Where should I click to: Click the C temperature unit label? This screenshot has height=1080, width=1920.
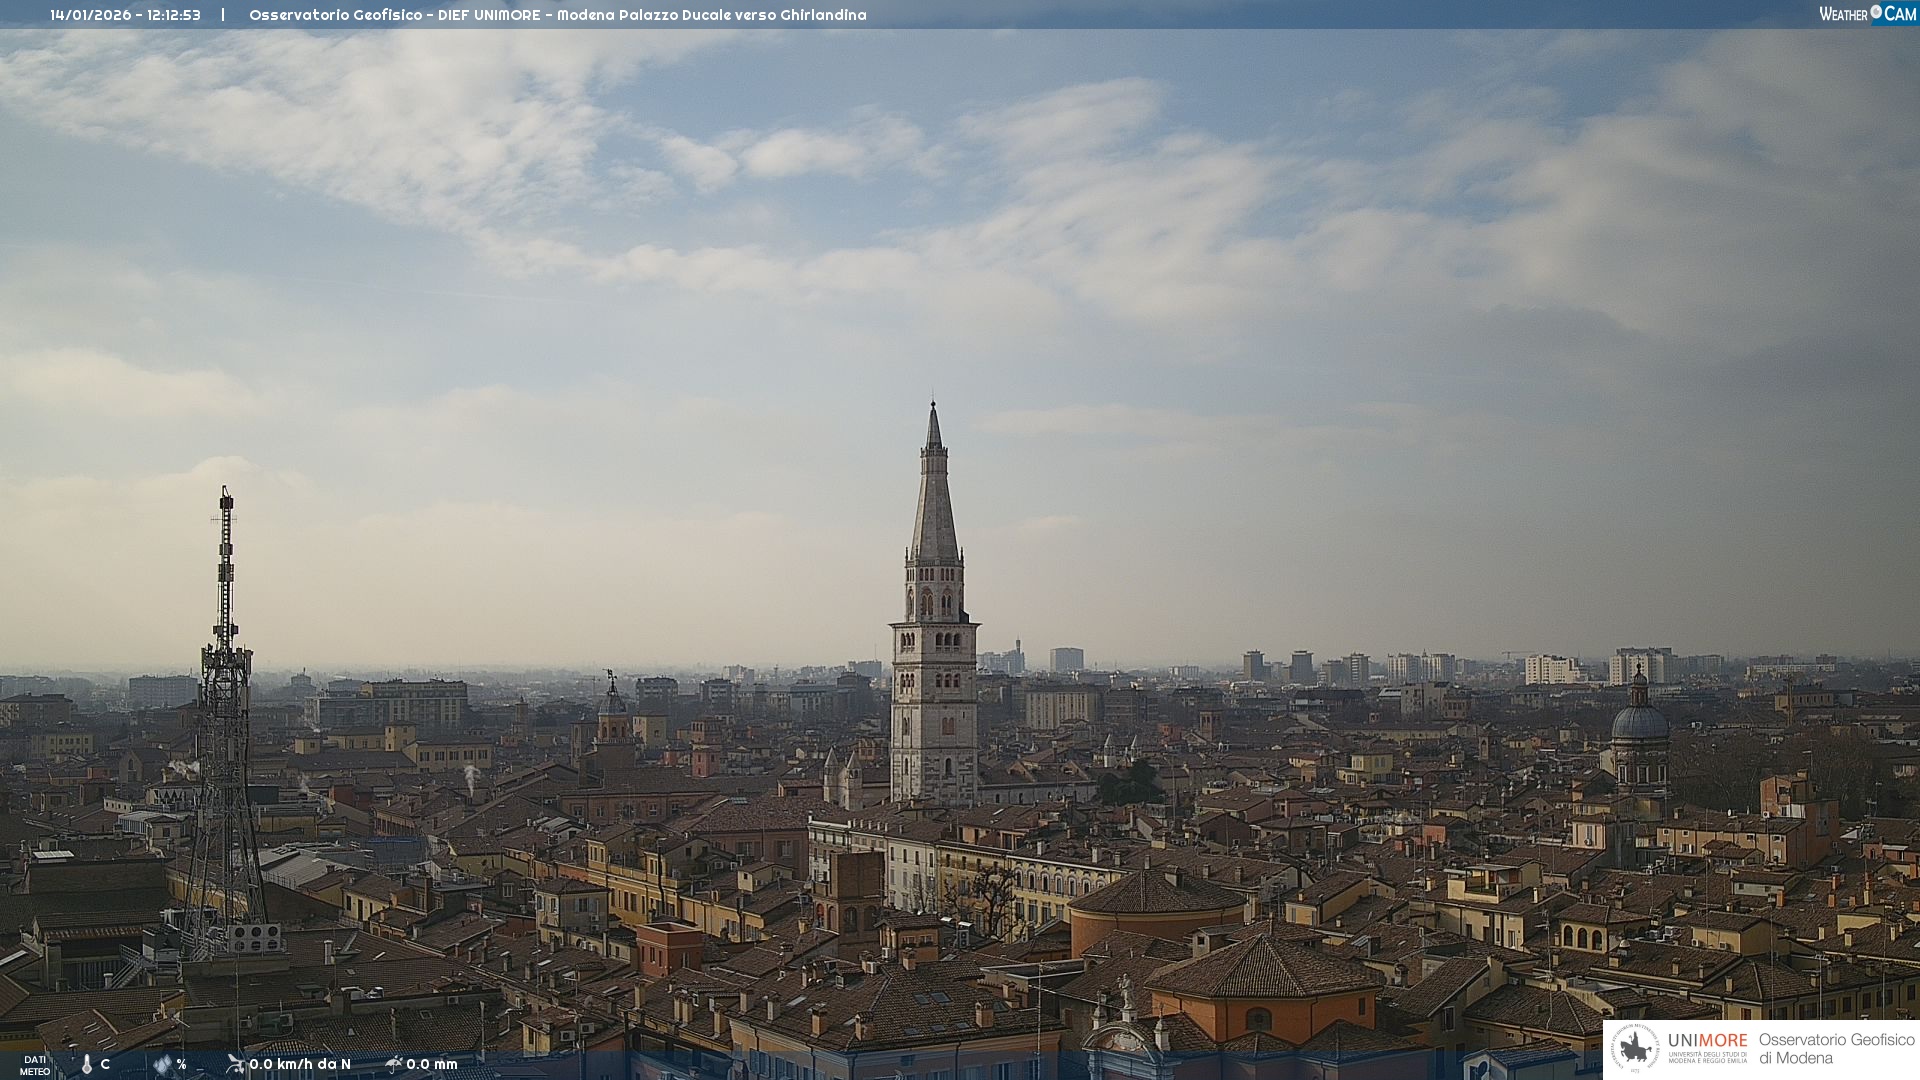point(105,1064)
